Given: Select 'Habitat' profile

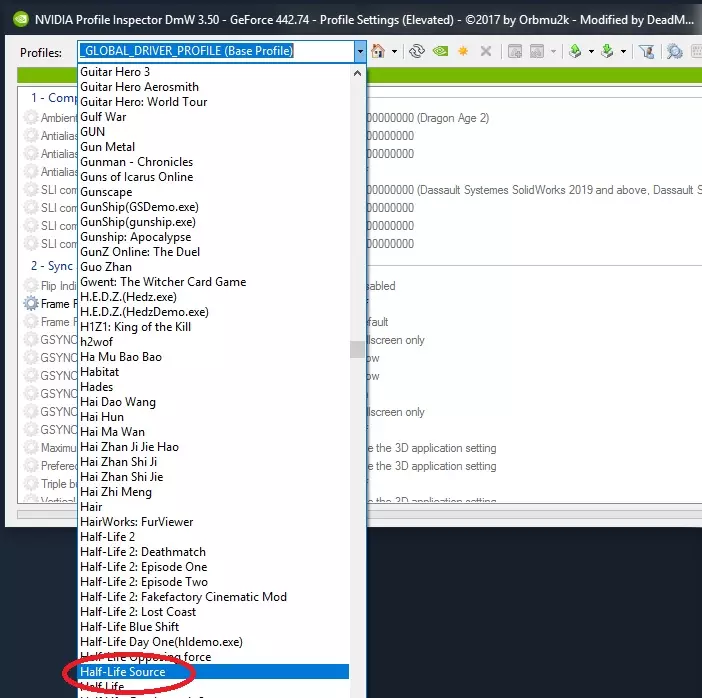Looking at the screenshot, I should 214,372.
